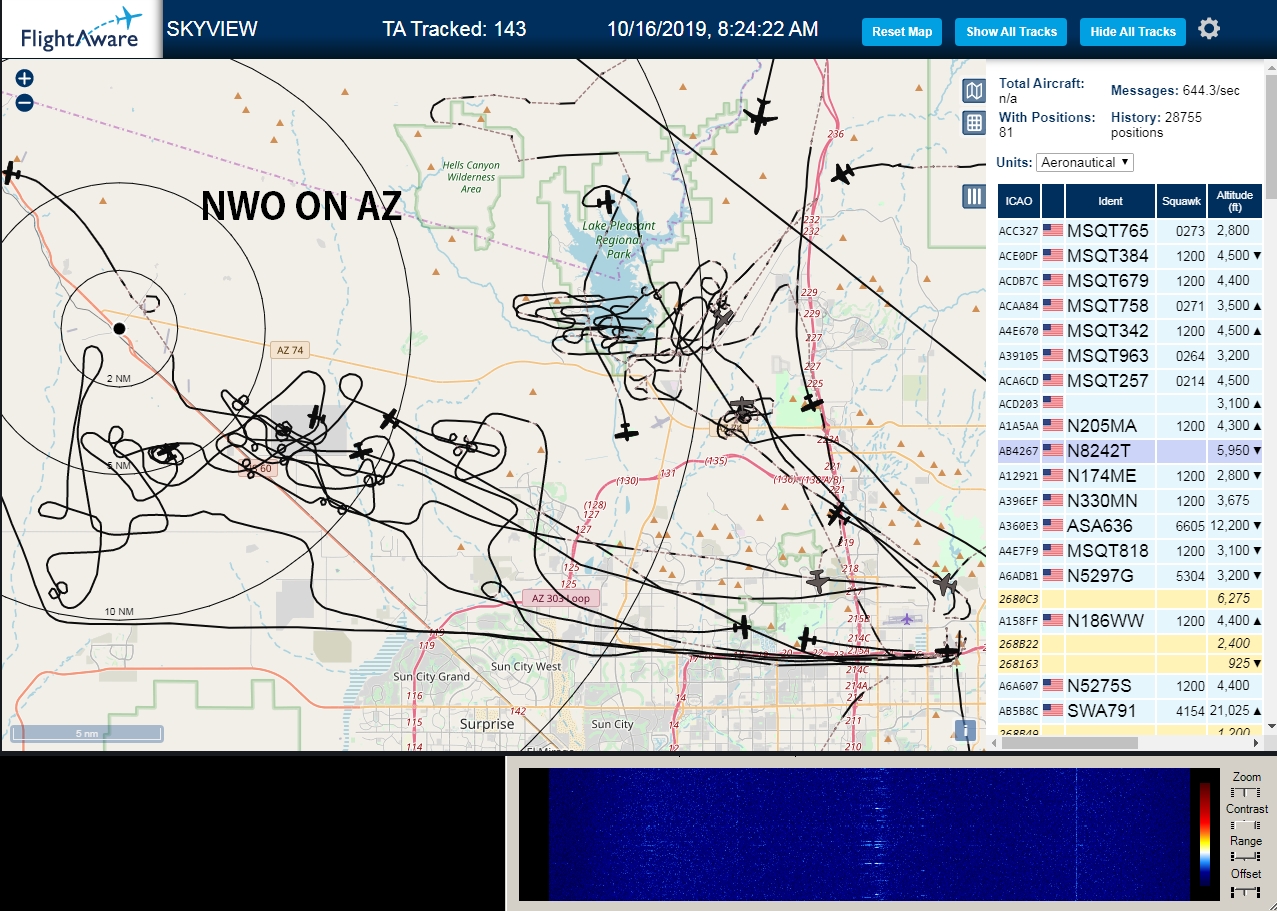Zoom out the map with minus

coord(25,102)
